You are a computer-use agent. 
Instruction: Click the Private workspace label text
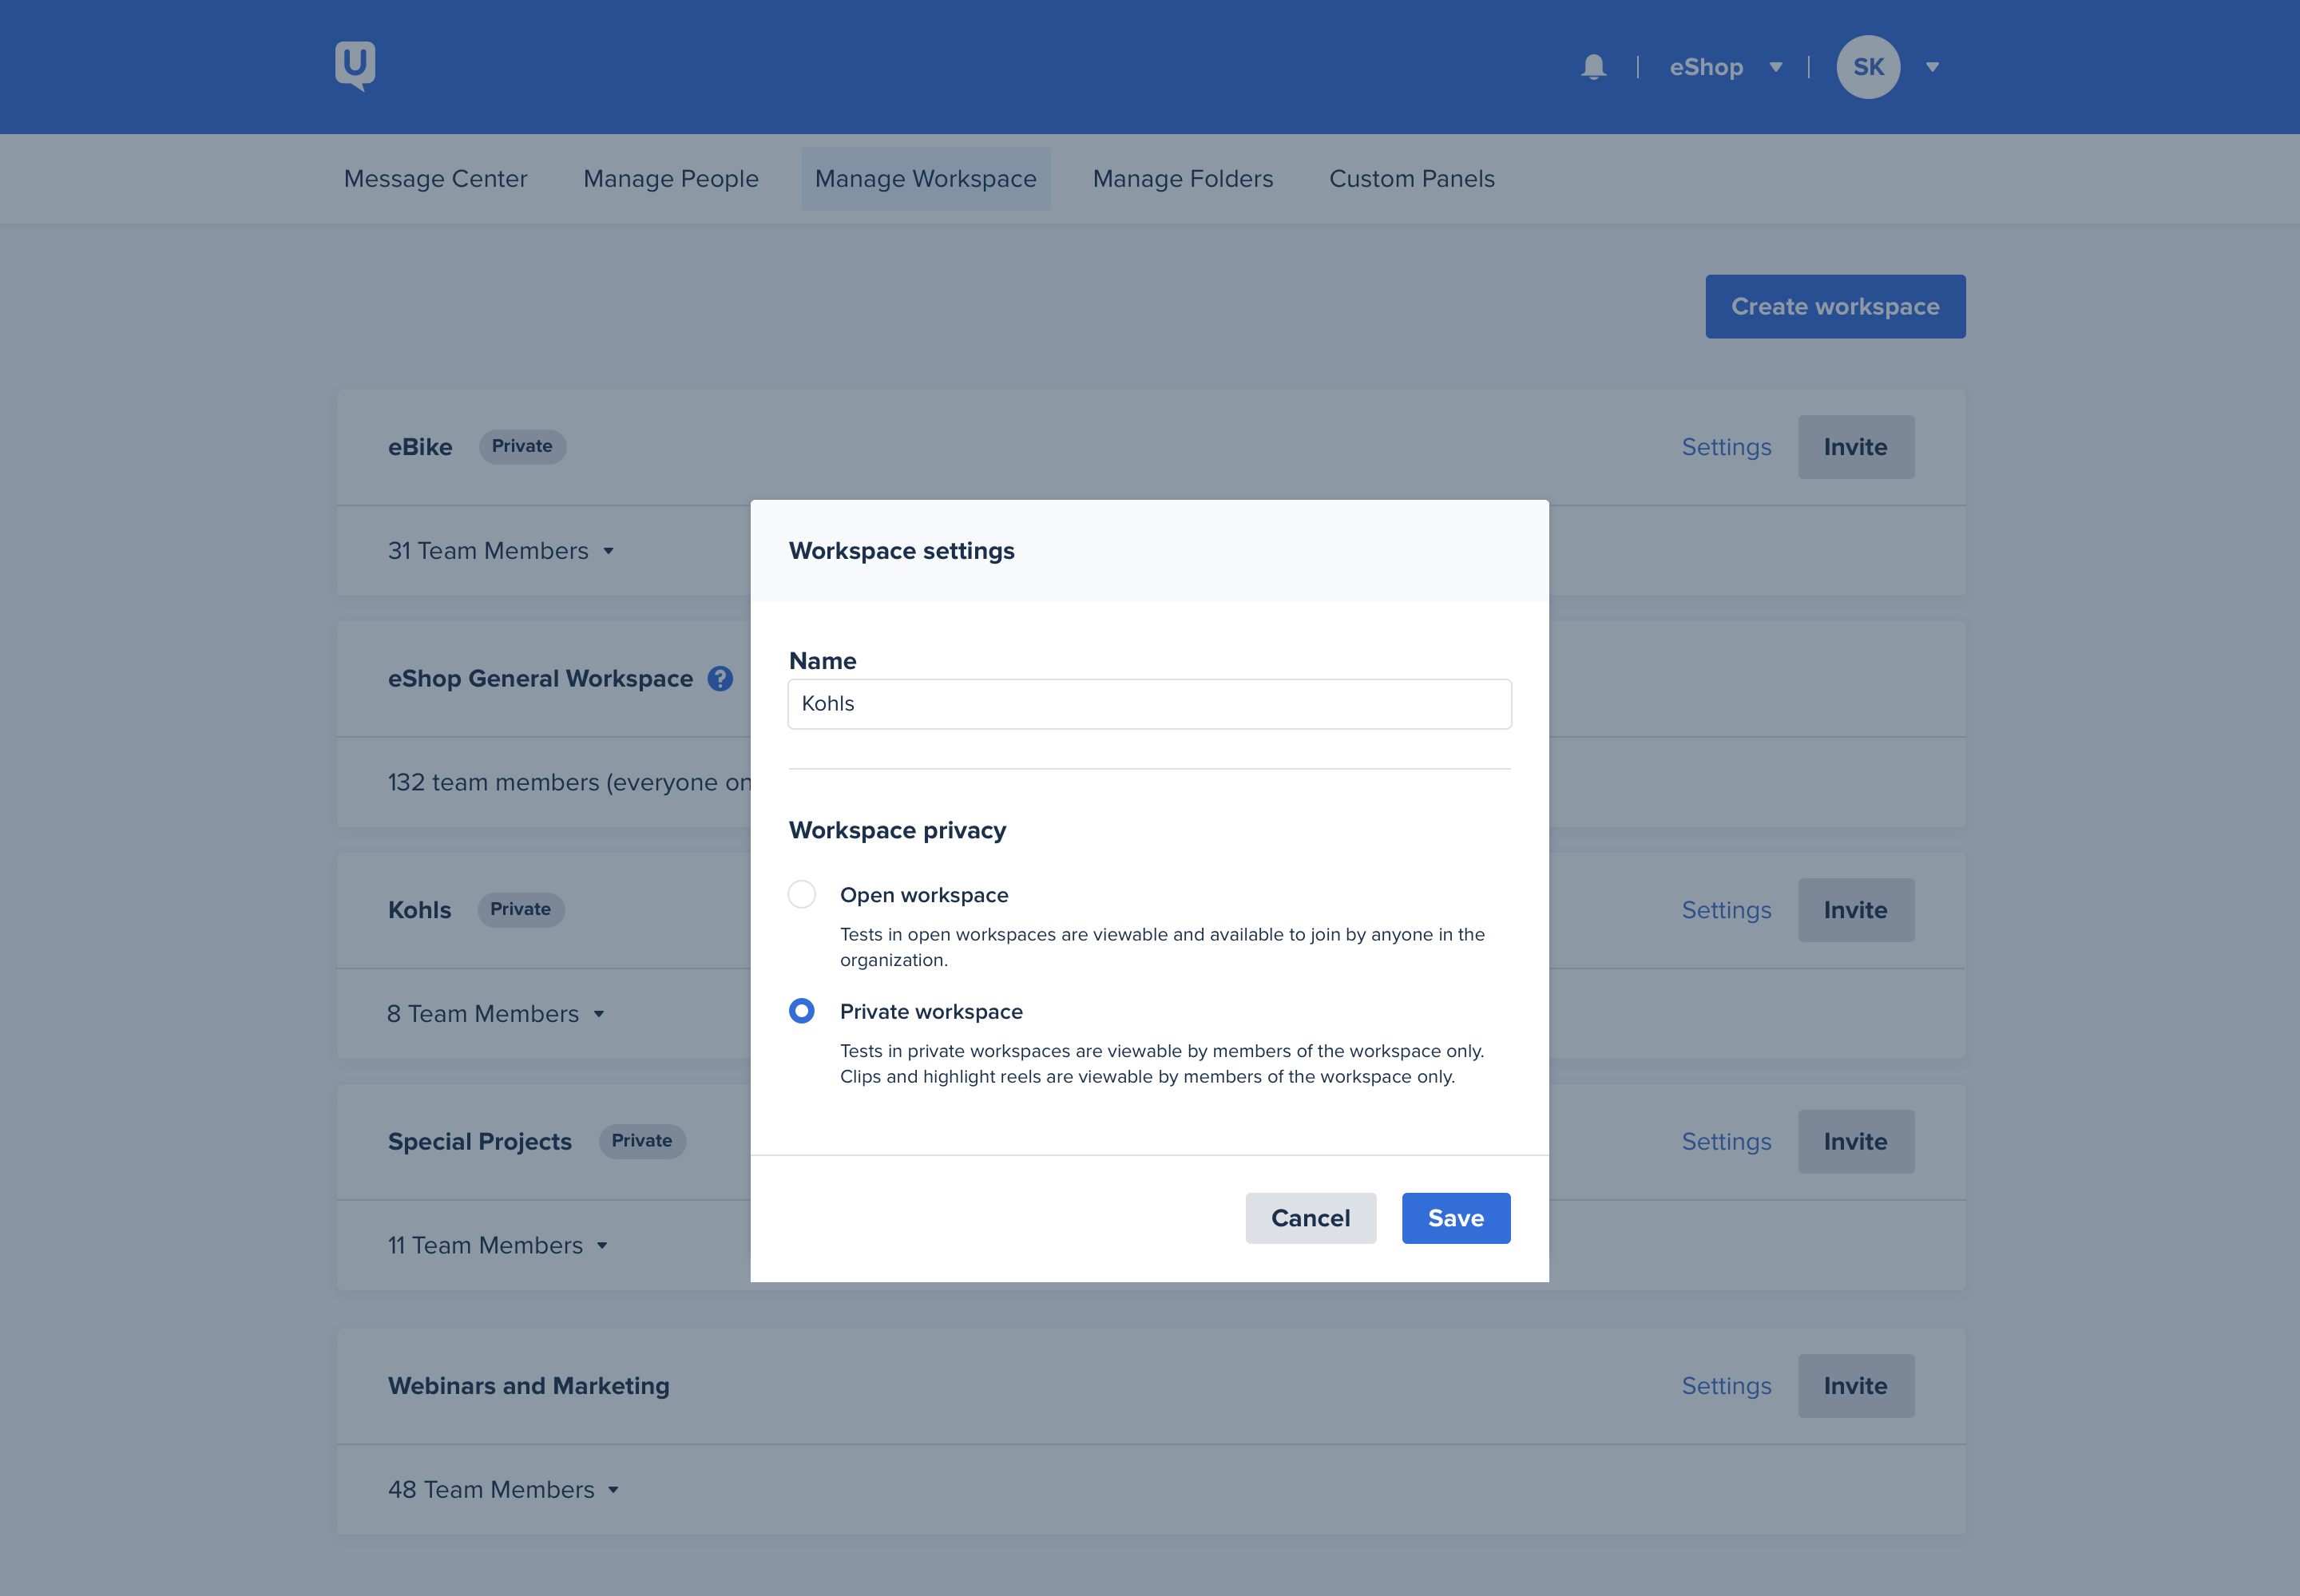[x=931, y=1012]
